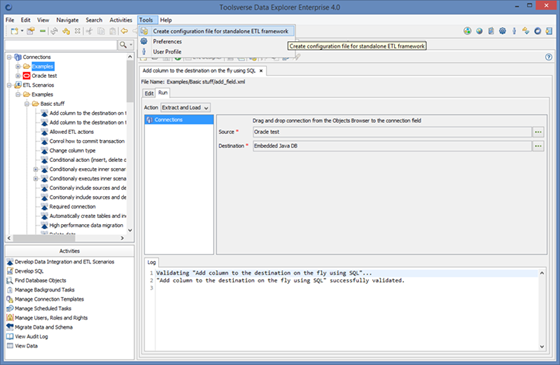This screenshot has width=560, height=365.
Task: Click the paste clipboard toolbar icon
Action: click(112, 31)
